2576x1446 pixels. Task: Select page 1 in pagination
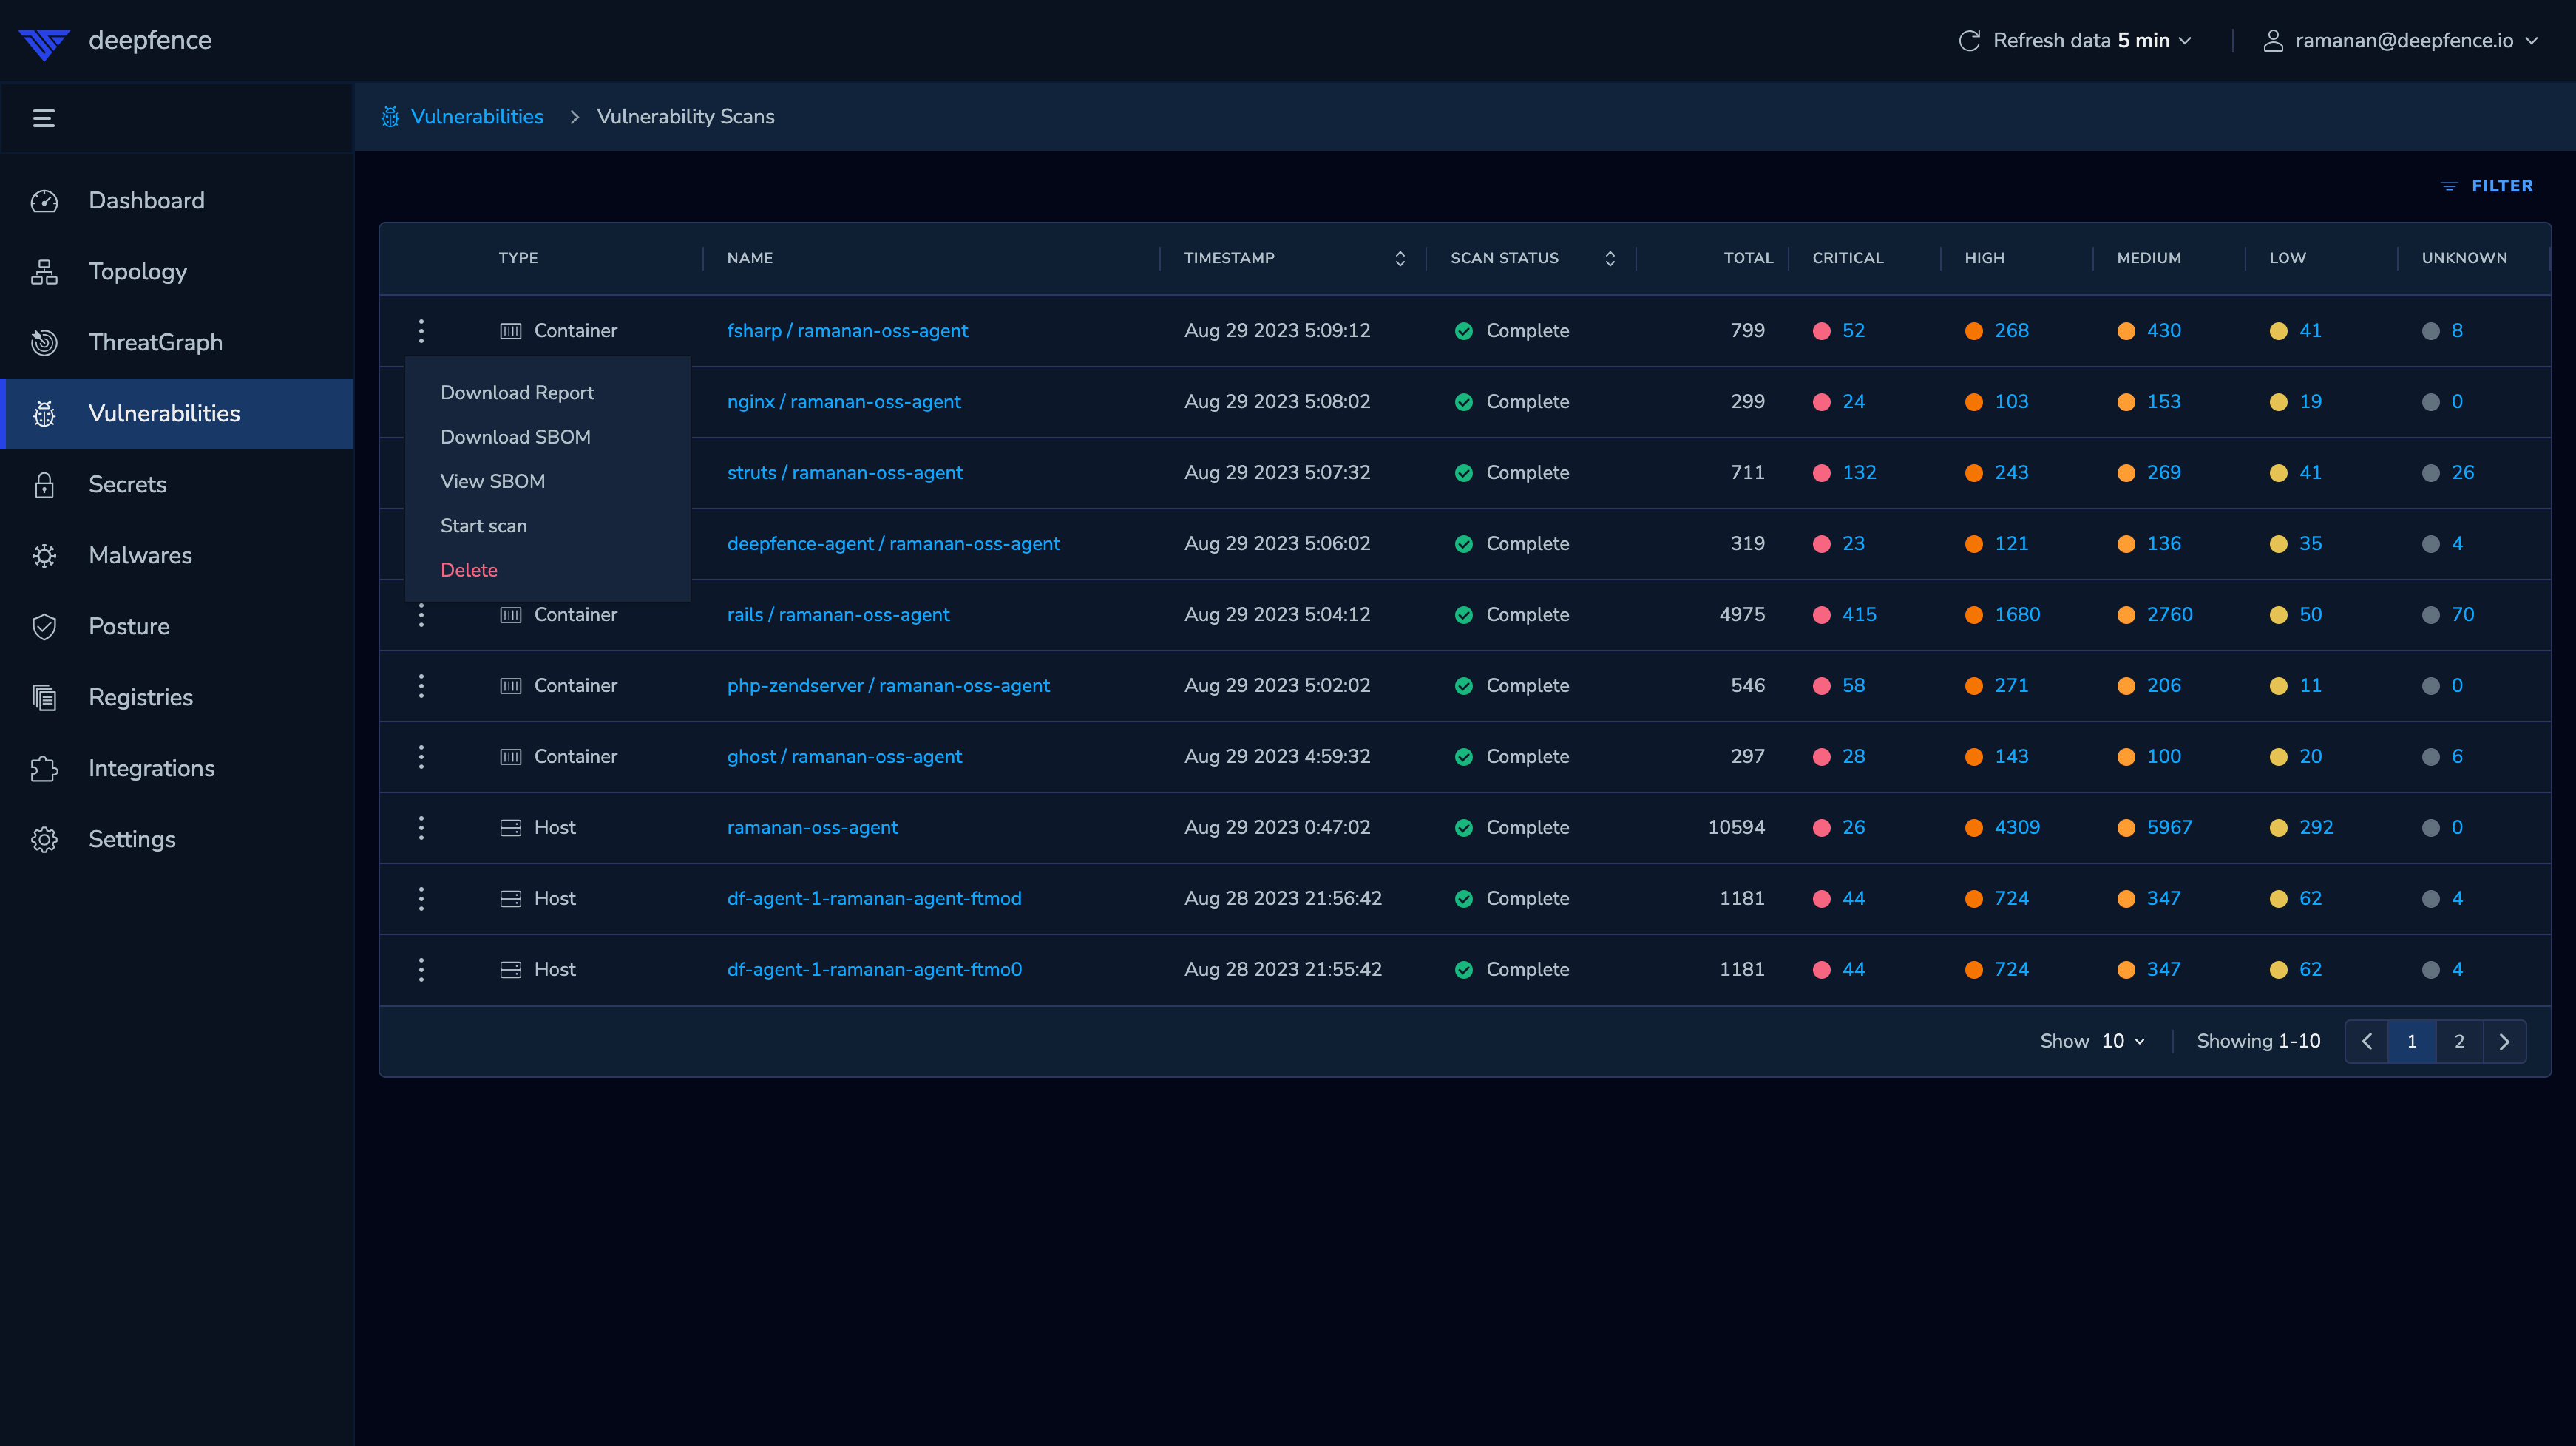[x=2411, y=1041]
